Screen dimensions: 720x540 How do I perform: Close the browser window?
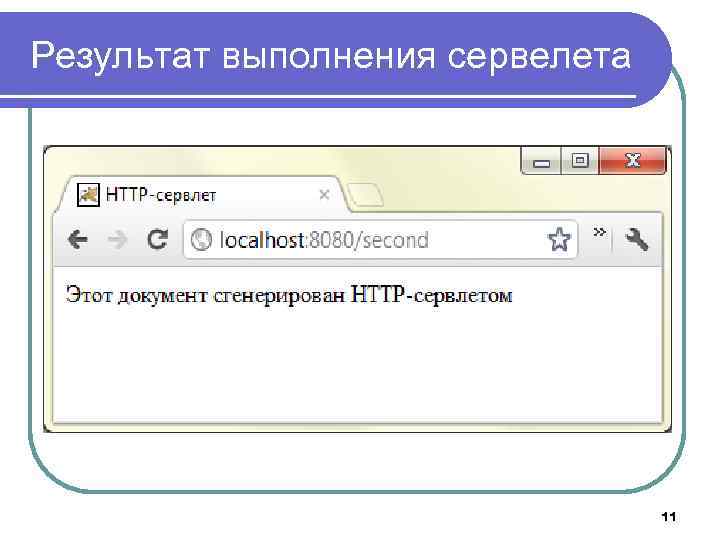(x=632, y=161)
